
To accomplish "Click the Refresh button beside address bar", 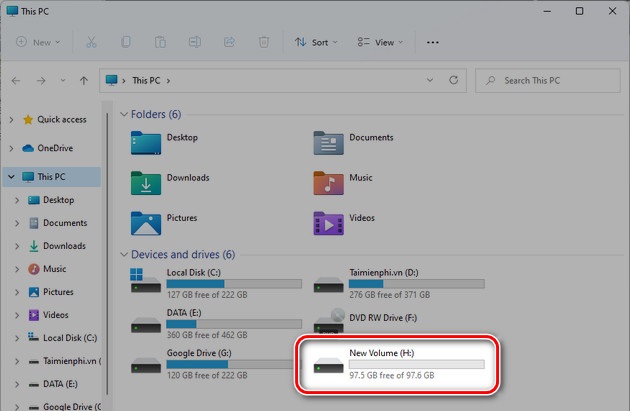I will point(454,80).
